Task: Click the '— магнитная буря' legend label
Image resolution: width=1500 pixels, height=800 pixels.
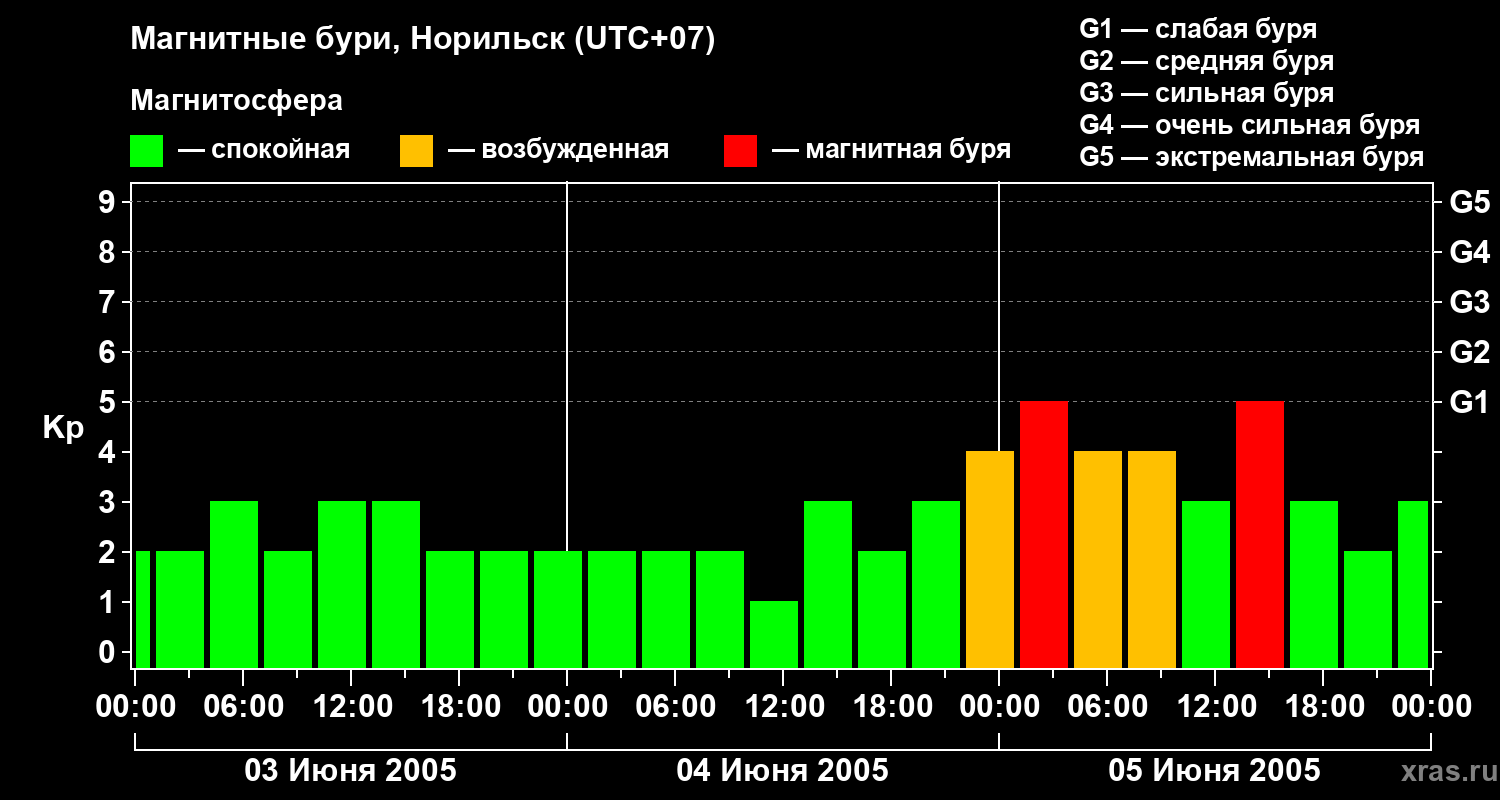Action: point(891,151)
